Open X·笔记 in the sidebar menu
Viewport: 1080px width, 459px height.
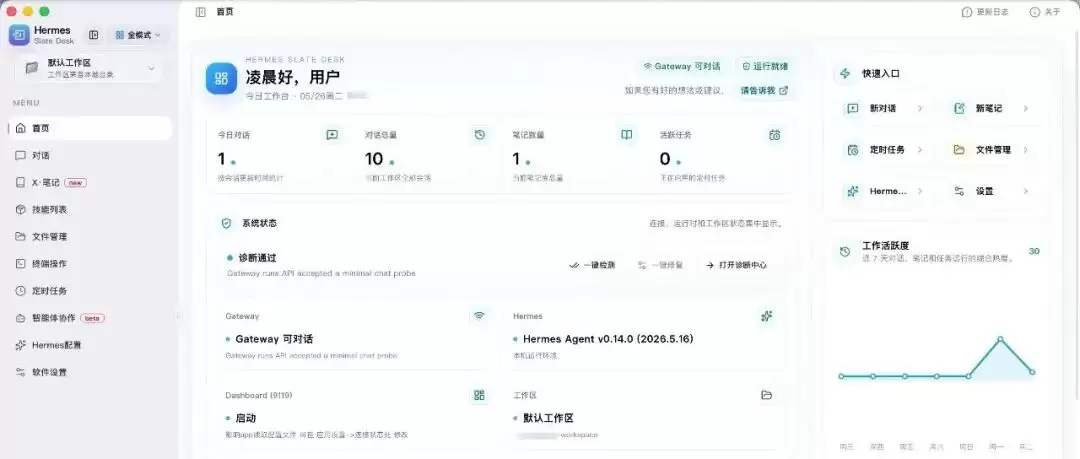point(90,183)
